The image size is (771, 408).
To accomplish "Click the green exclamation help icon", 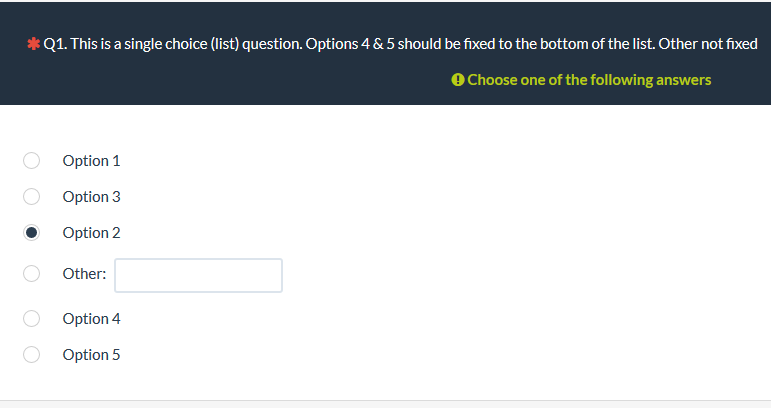I will [458, 80].
